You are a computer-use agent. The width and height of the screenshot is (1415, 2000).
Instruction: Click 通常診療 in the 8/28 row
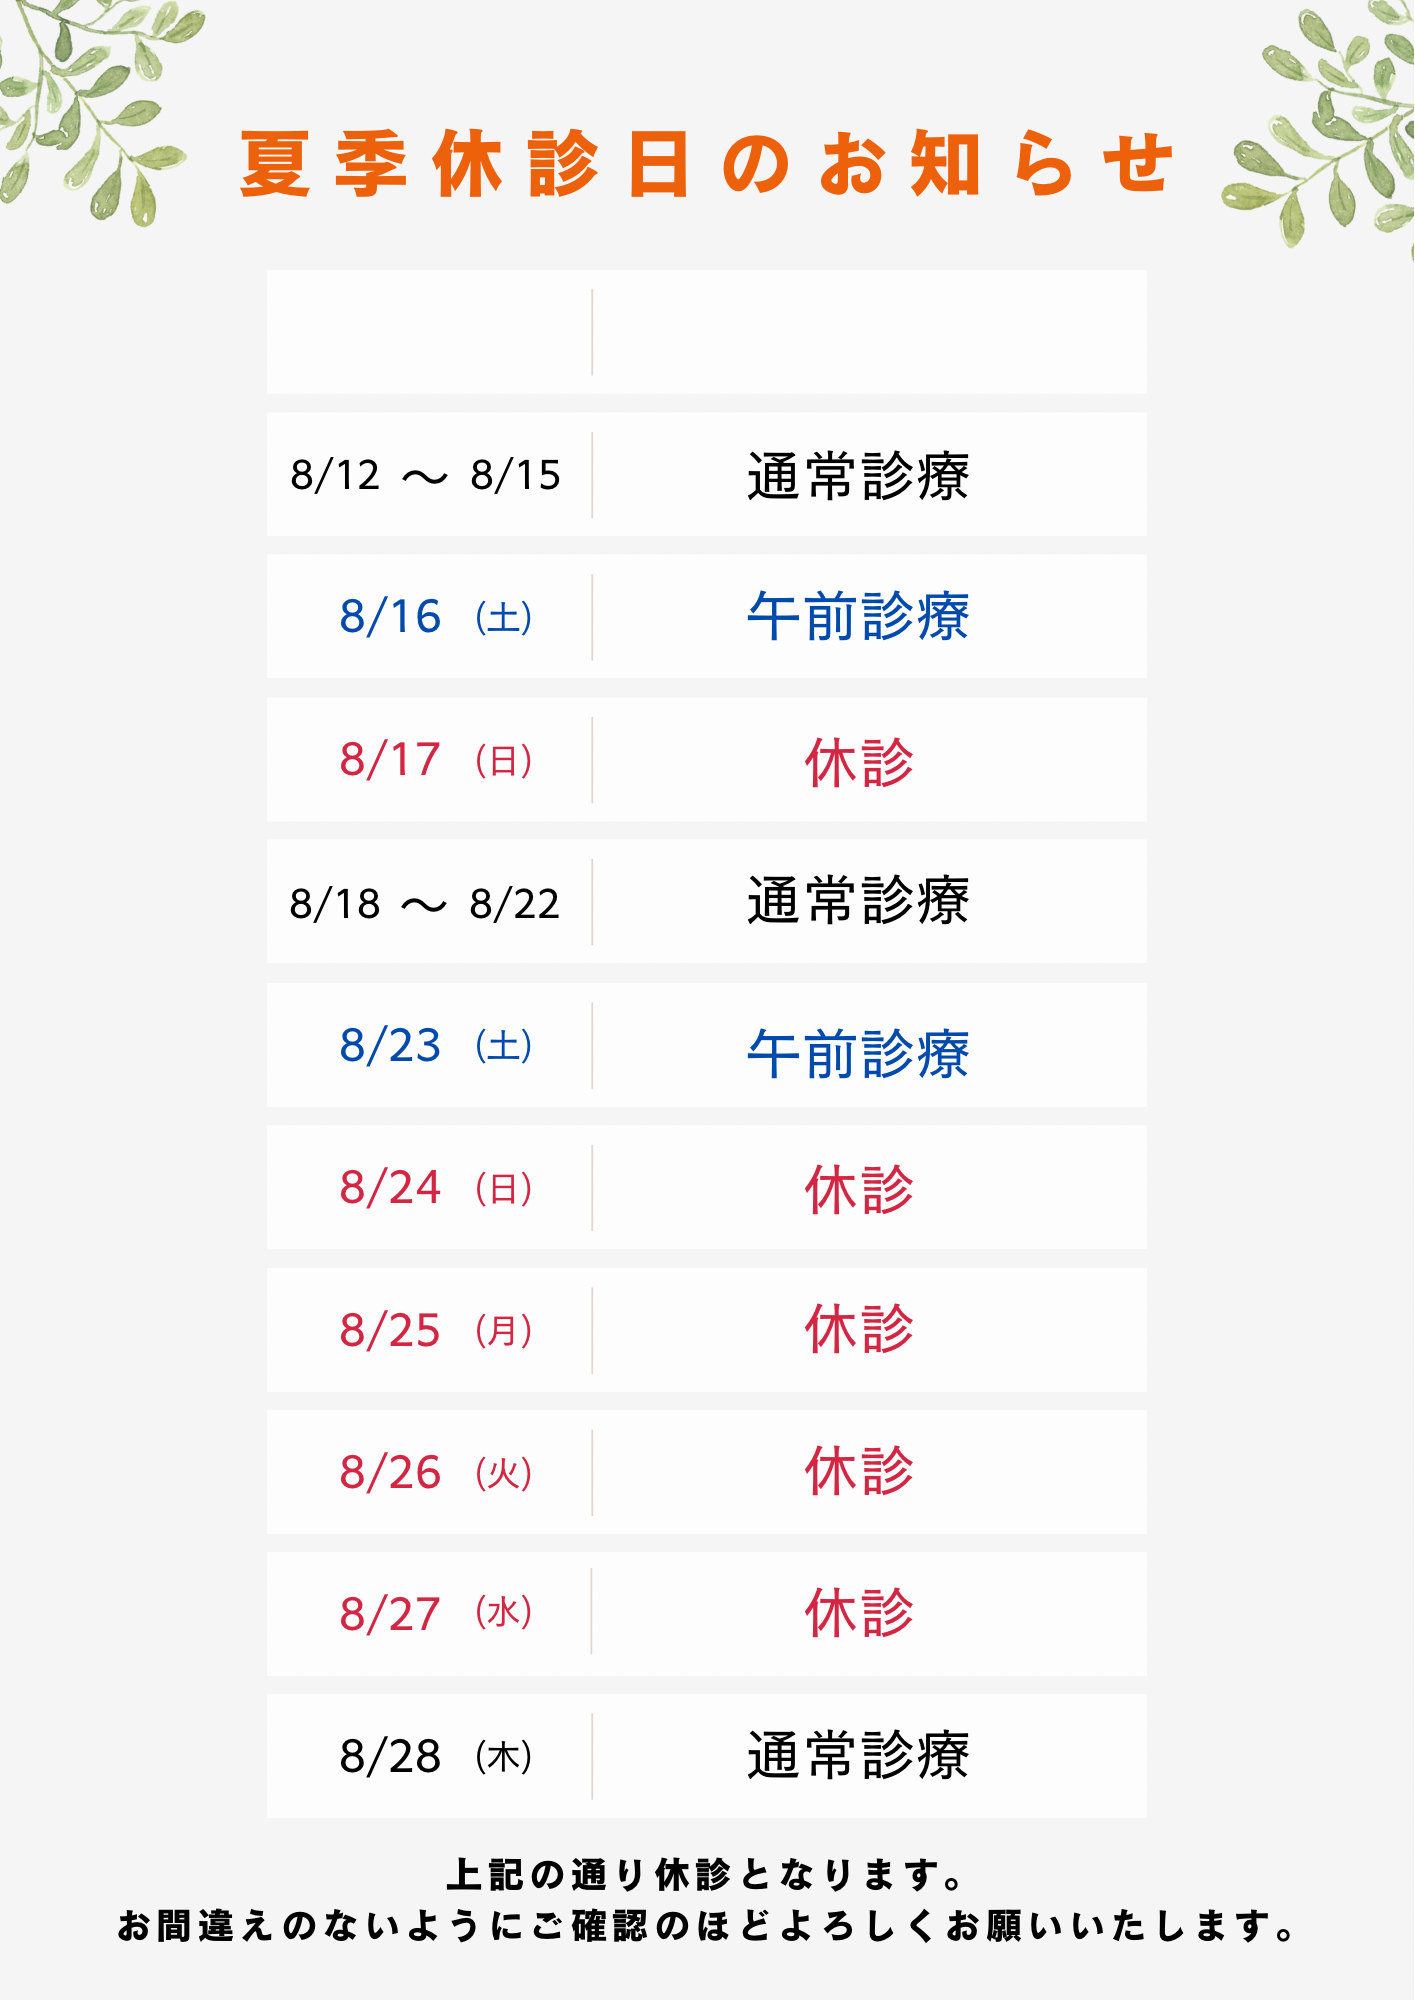pyautogui.click(x=858, y=1755)
